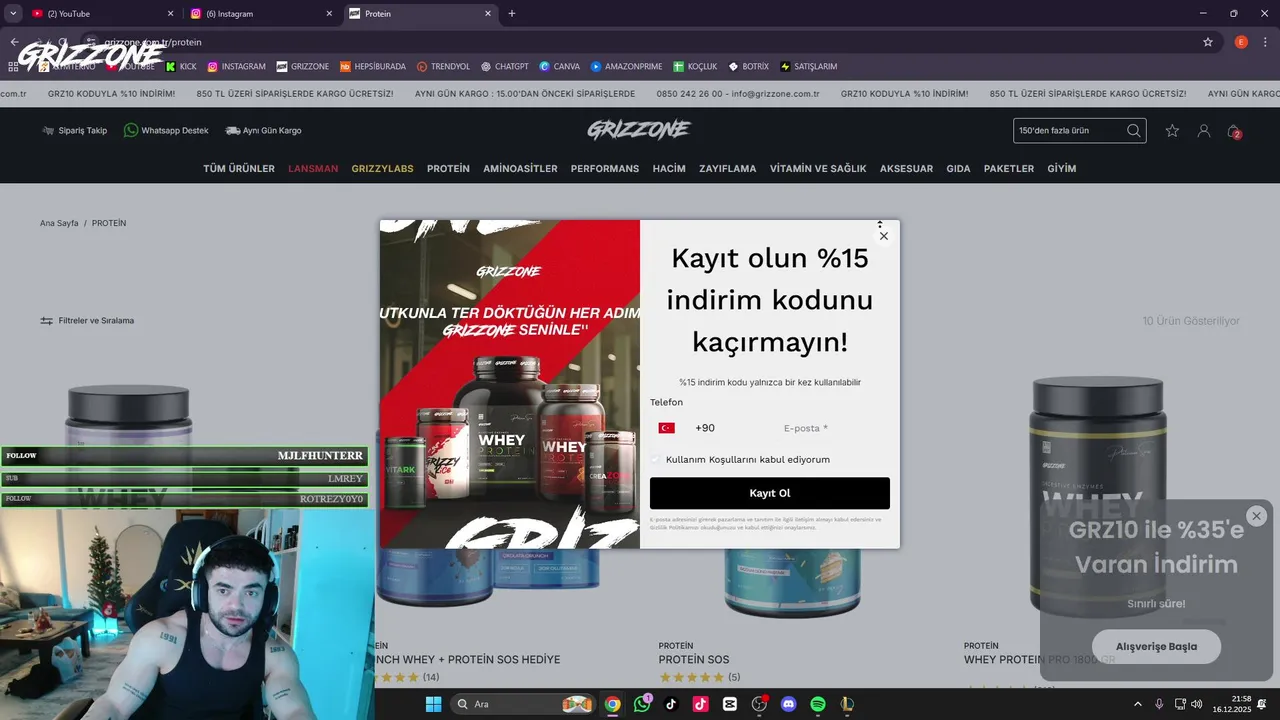Open the user account icon
This screenshot has width=1280, height=720.
[1204, 131]
